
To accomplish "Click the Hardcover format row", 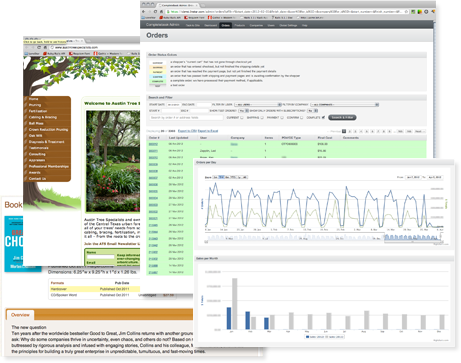I will [x=94, y=289].
